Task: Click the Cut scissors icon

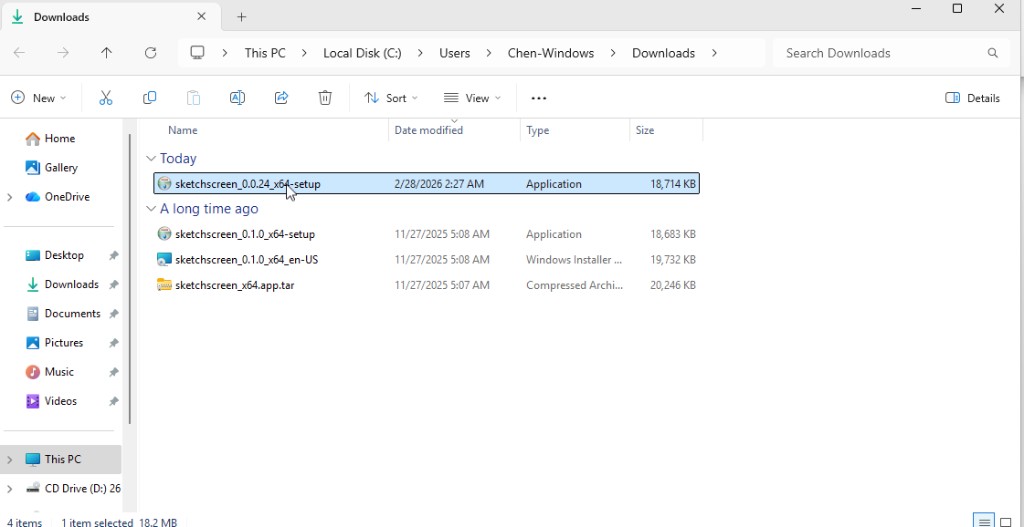Action: (x=106, y=98)
